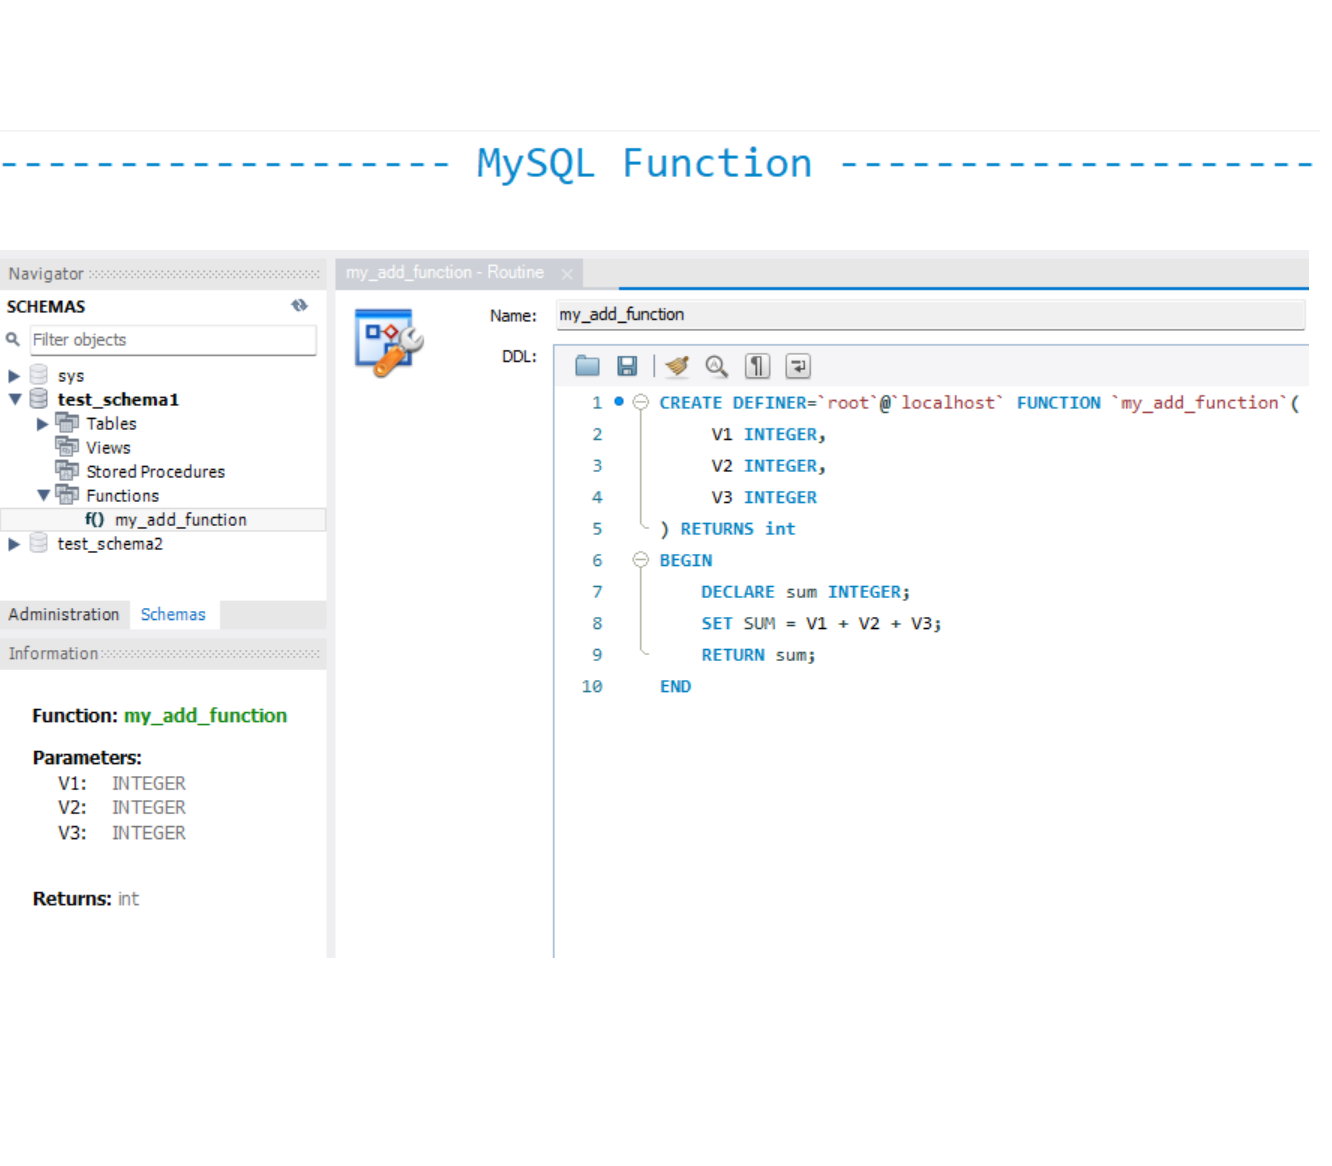Toggle invisible characters with the pilcrow button
This screenshot has width=1332, height=1166.
click(757, 366)
